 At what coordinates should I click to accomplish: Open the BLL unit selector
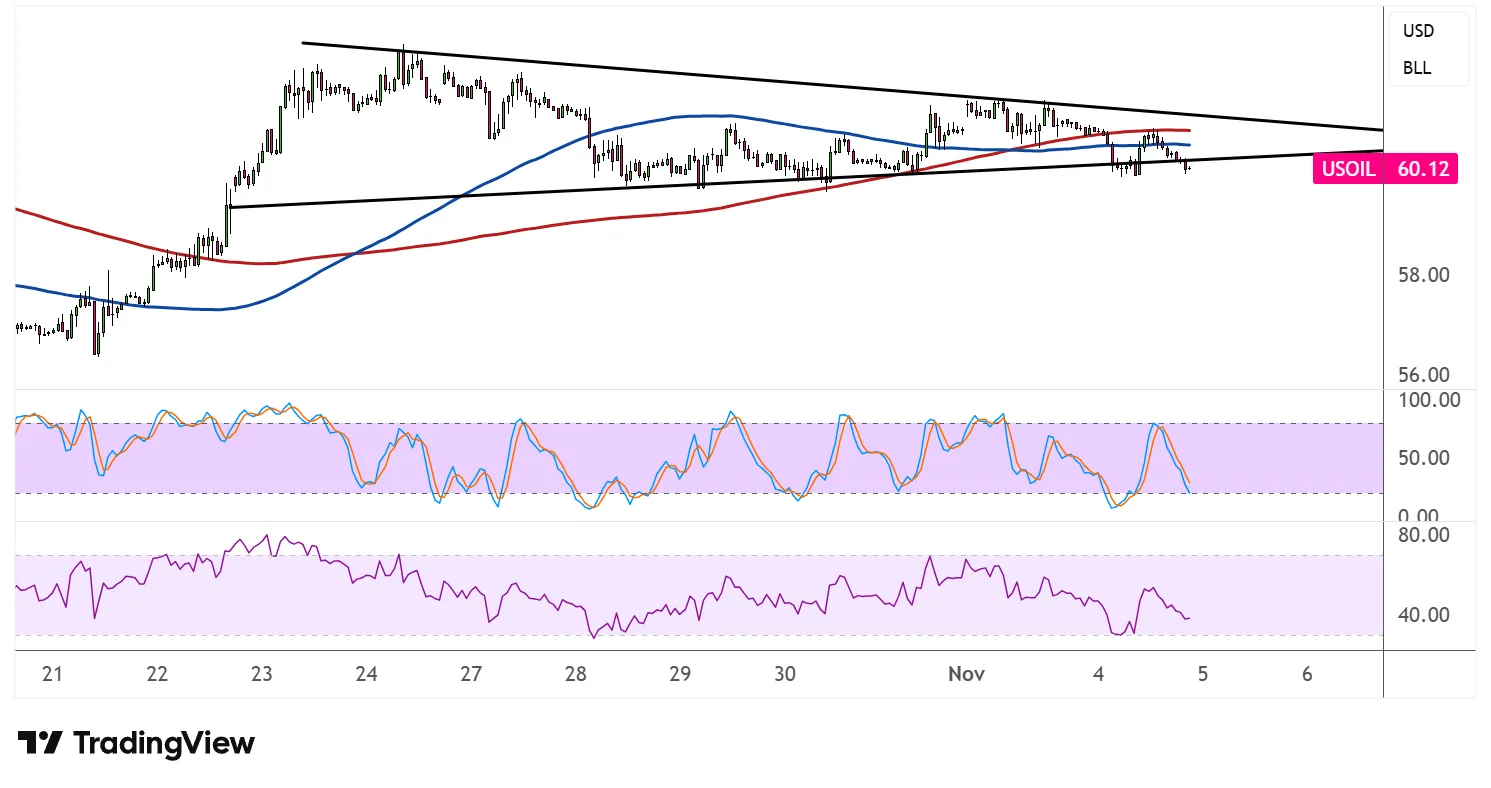click(1416, 68)
